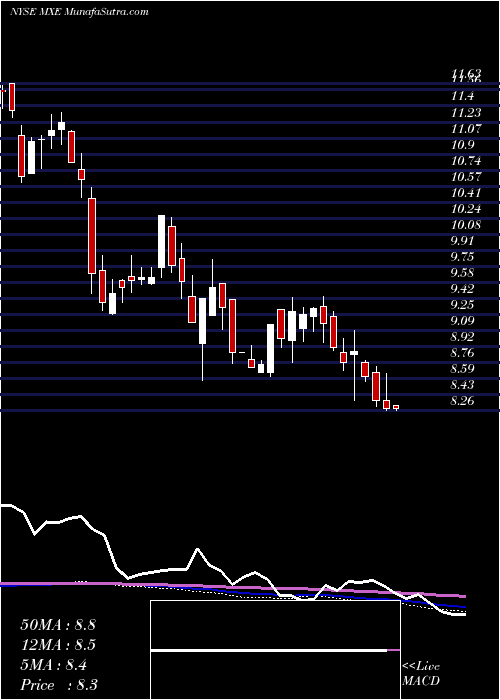Click the 8.43 price axis label
This screenshot has width=500, height=700.
click(462, 385)
